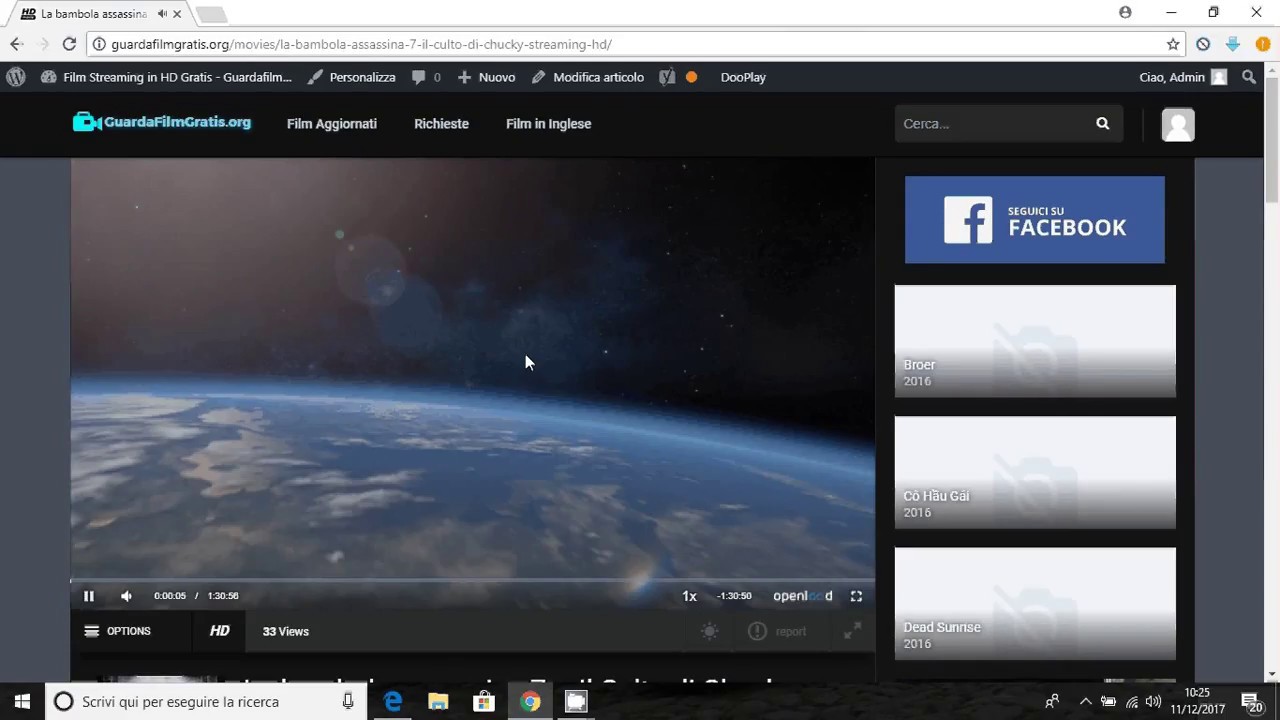Enter fullscreen in video player

856,596
